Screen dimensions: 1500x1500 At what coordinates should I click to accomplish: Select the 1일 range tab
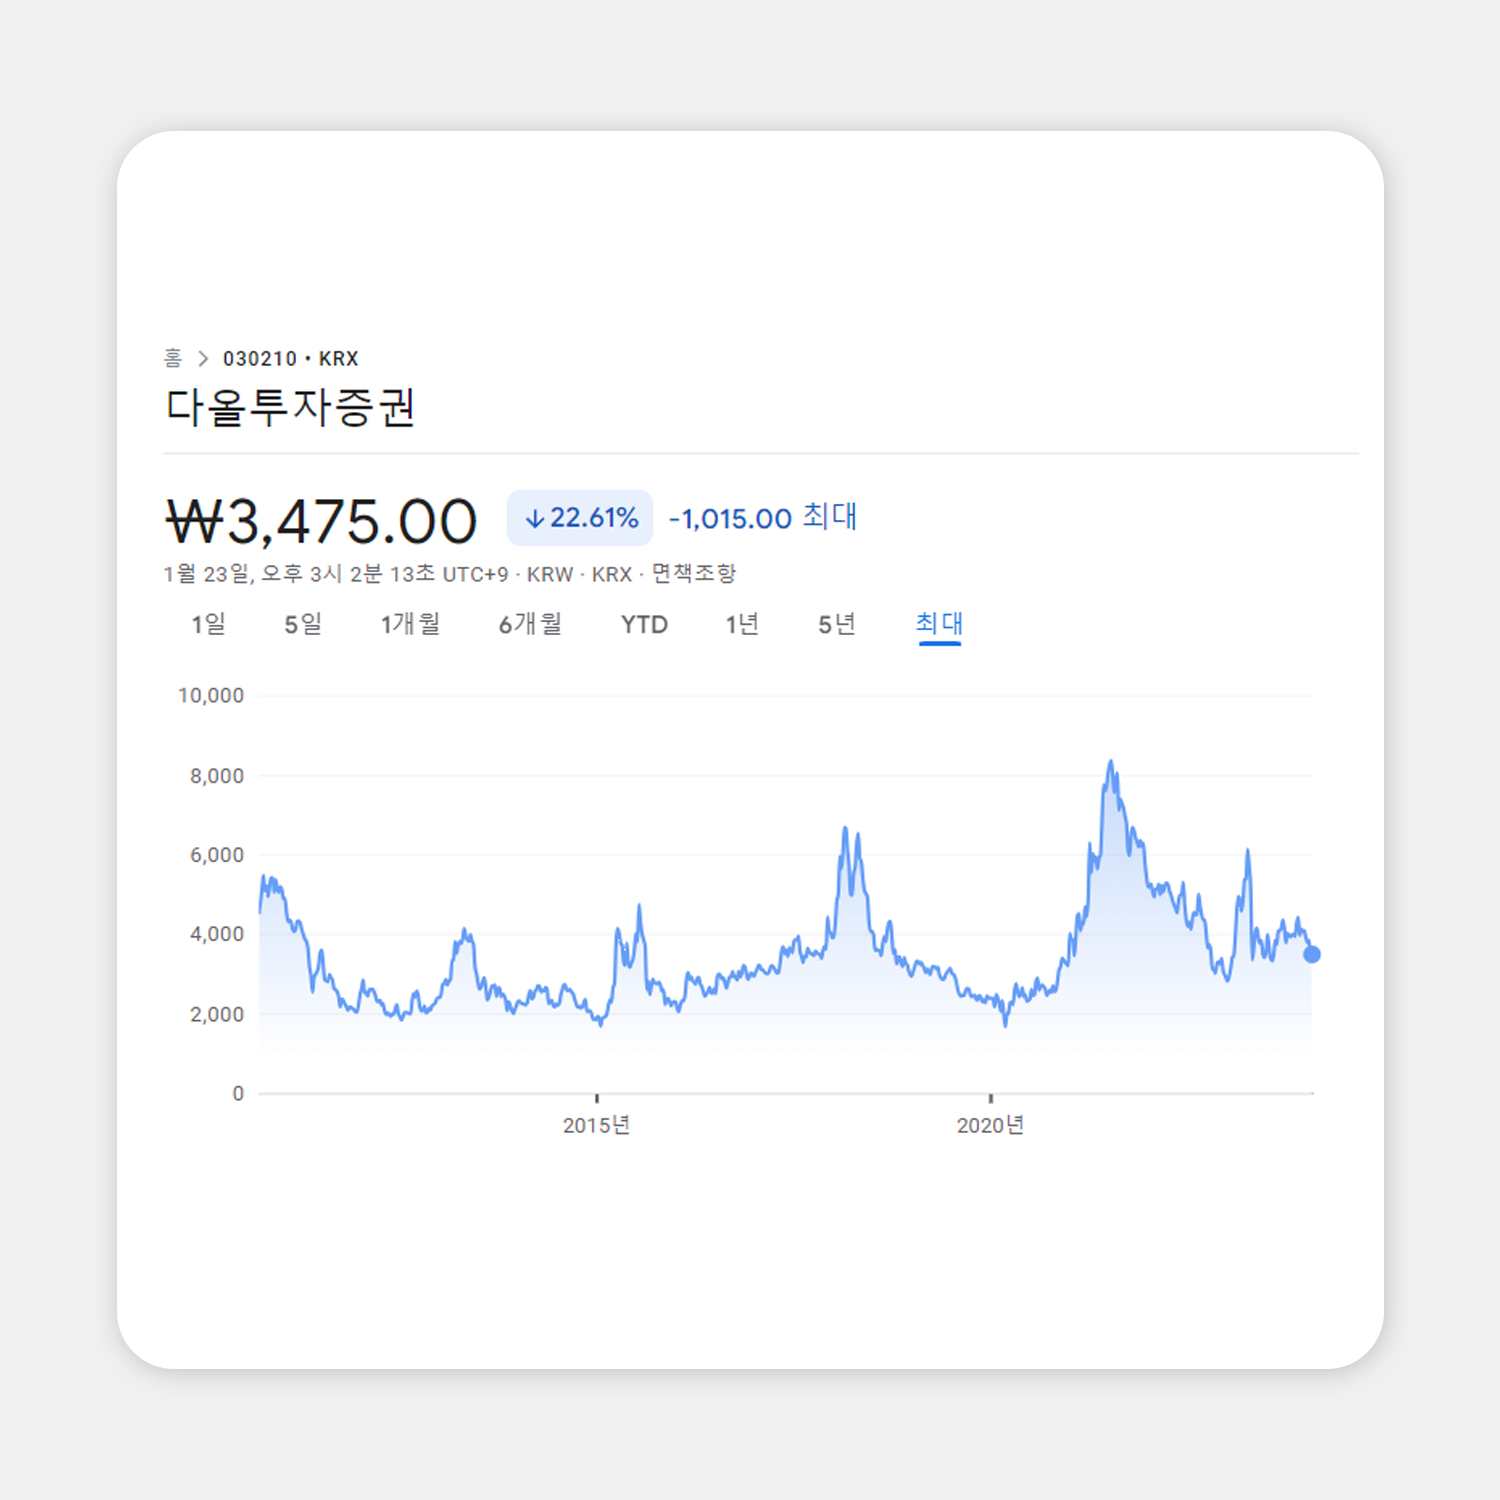(208, 624)
